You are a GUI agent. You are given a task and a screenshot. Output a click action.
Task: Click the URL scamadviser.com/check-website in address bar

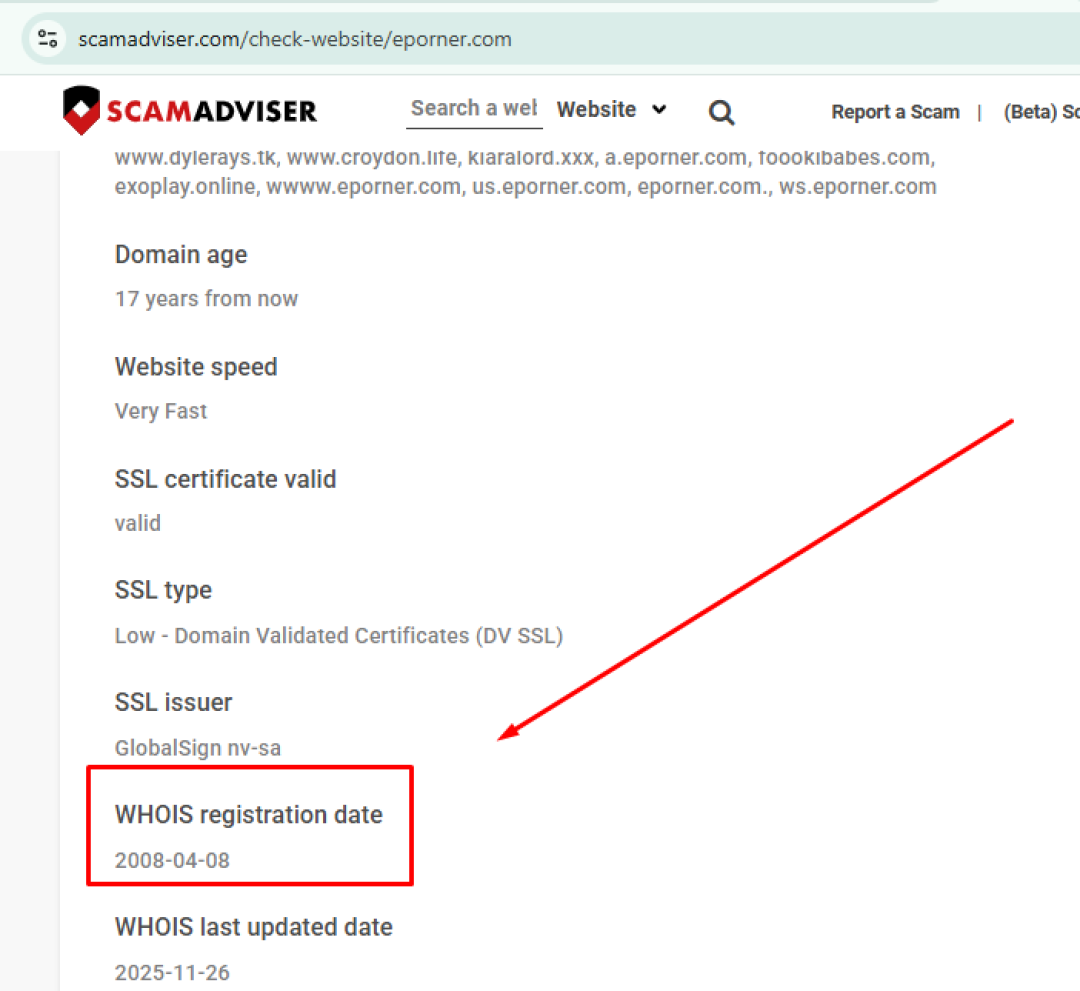(295, 39)
